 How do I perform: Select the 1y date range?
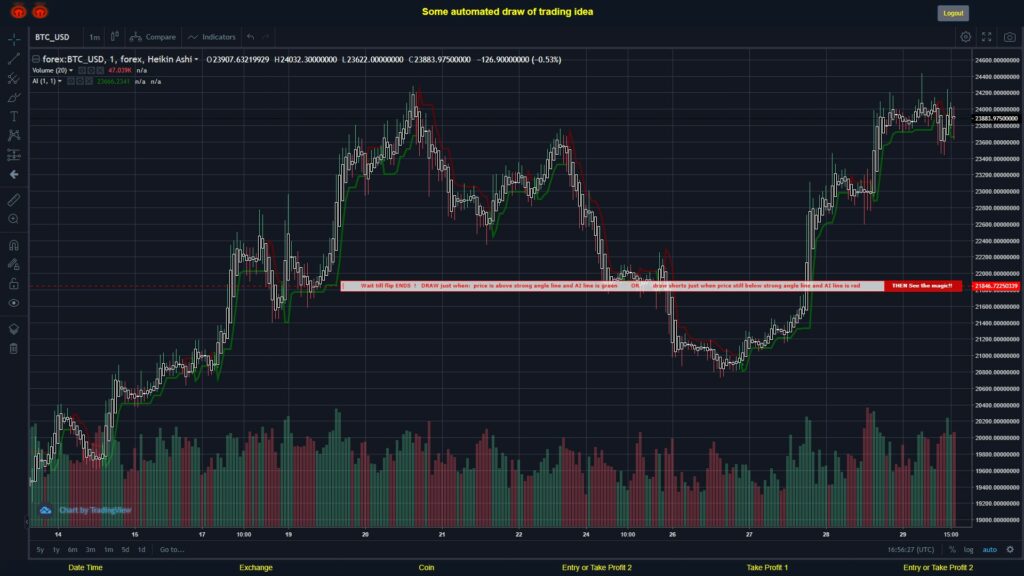56,550
